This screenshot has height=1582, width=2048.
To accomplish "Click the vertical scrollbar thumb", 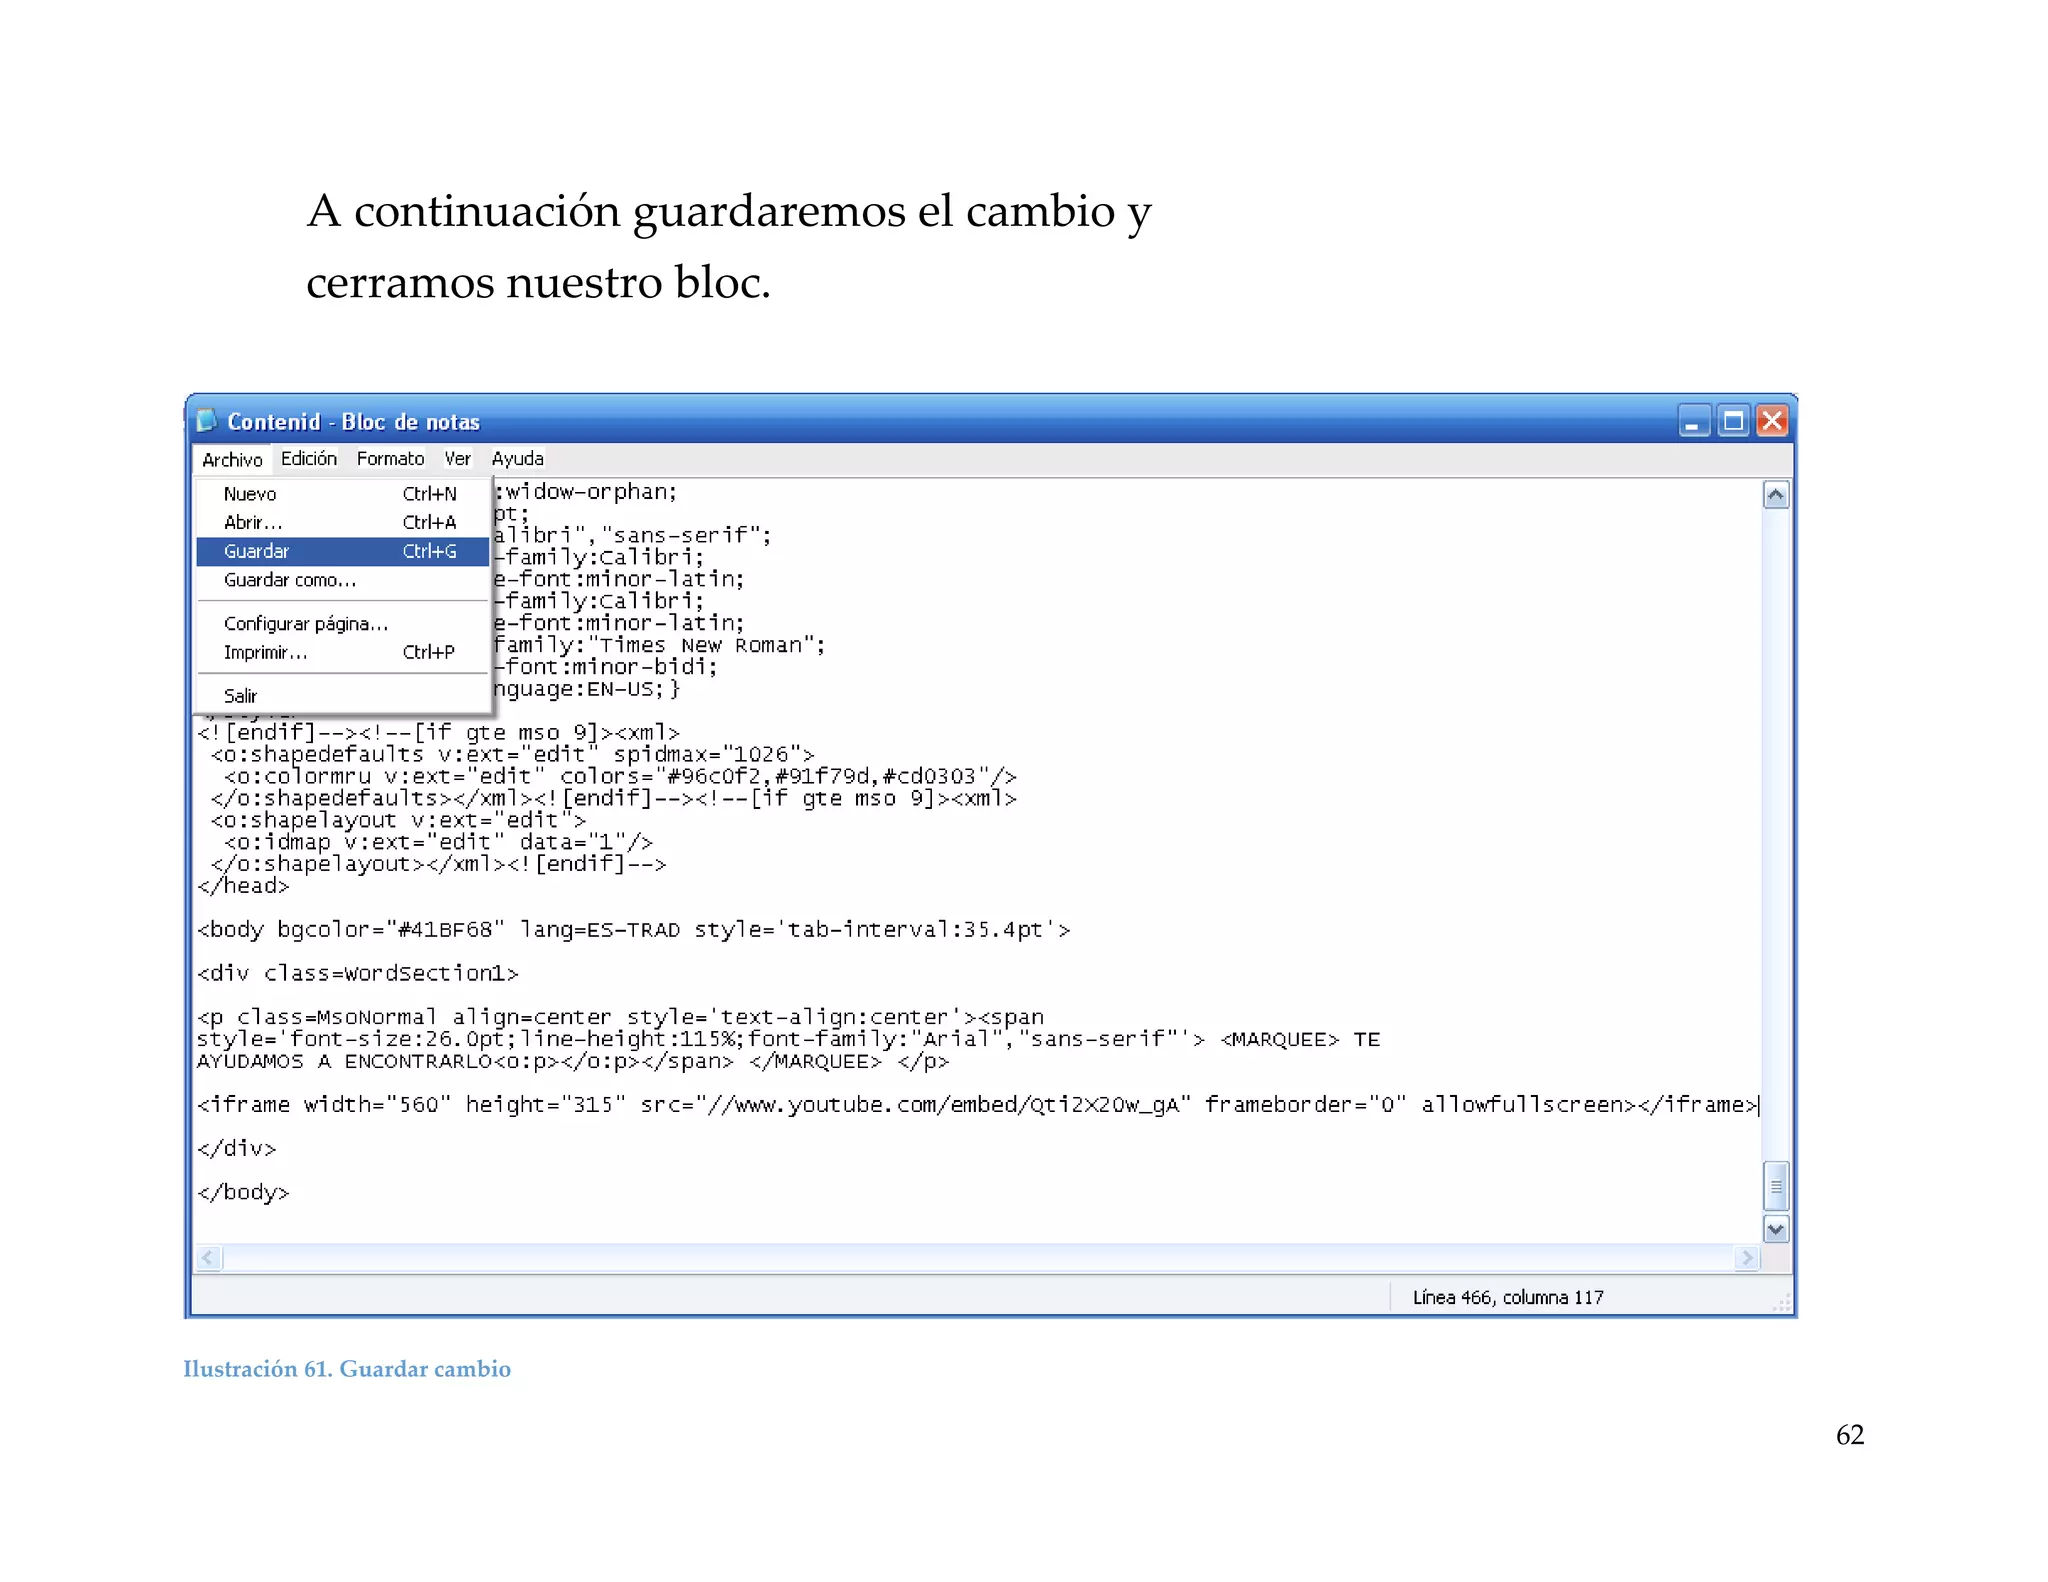I will point(1776,1187).
